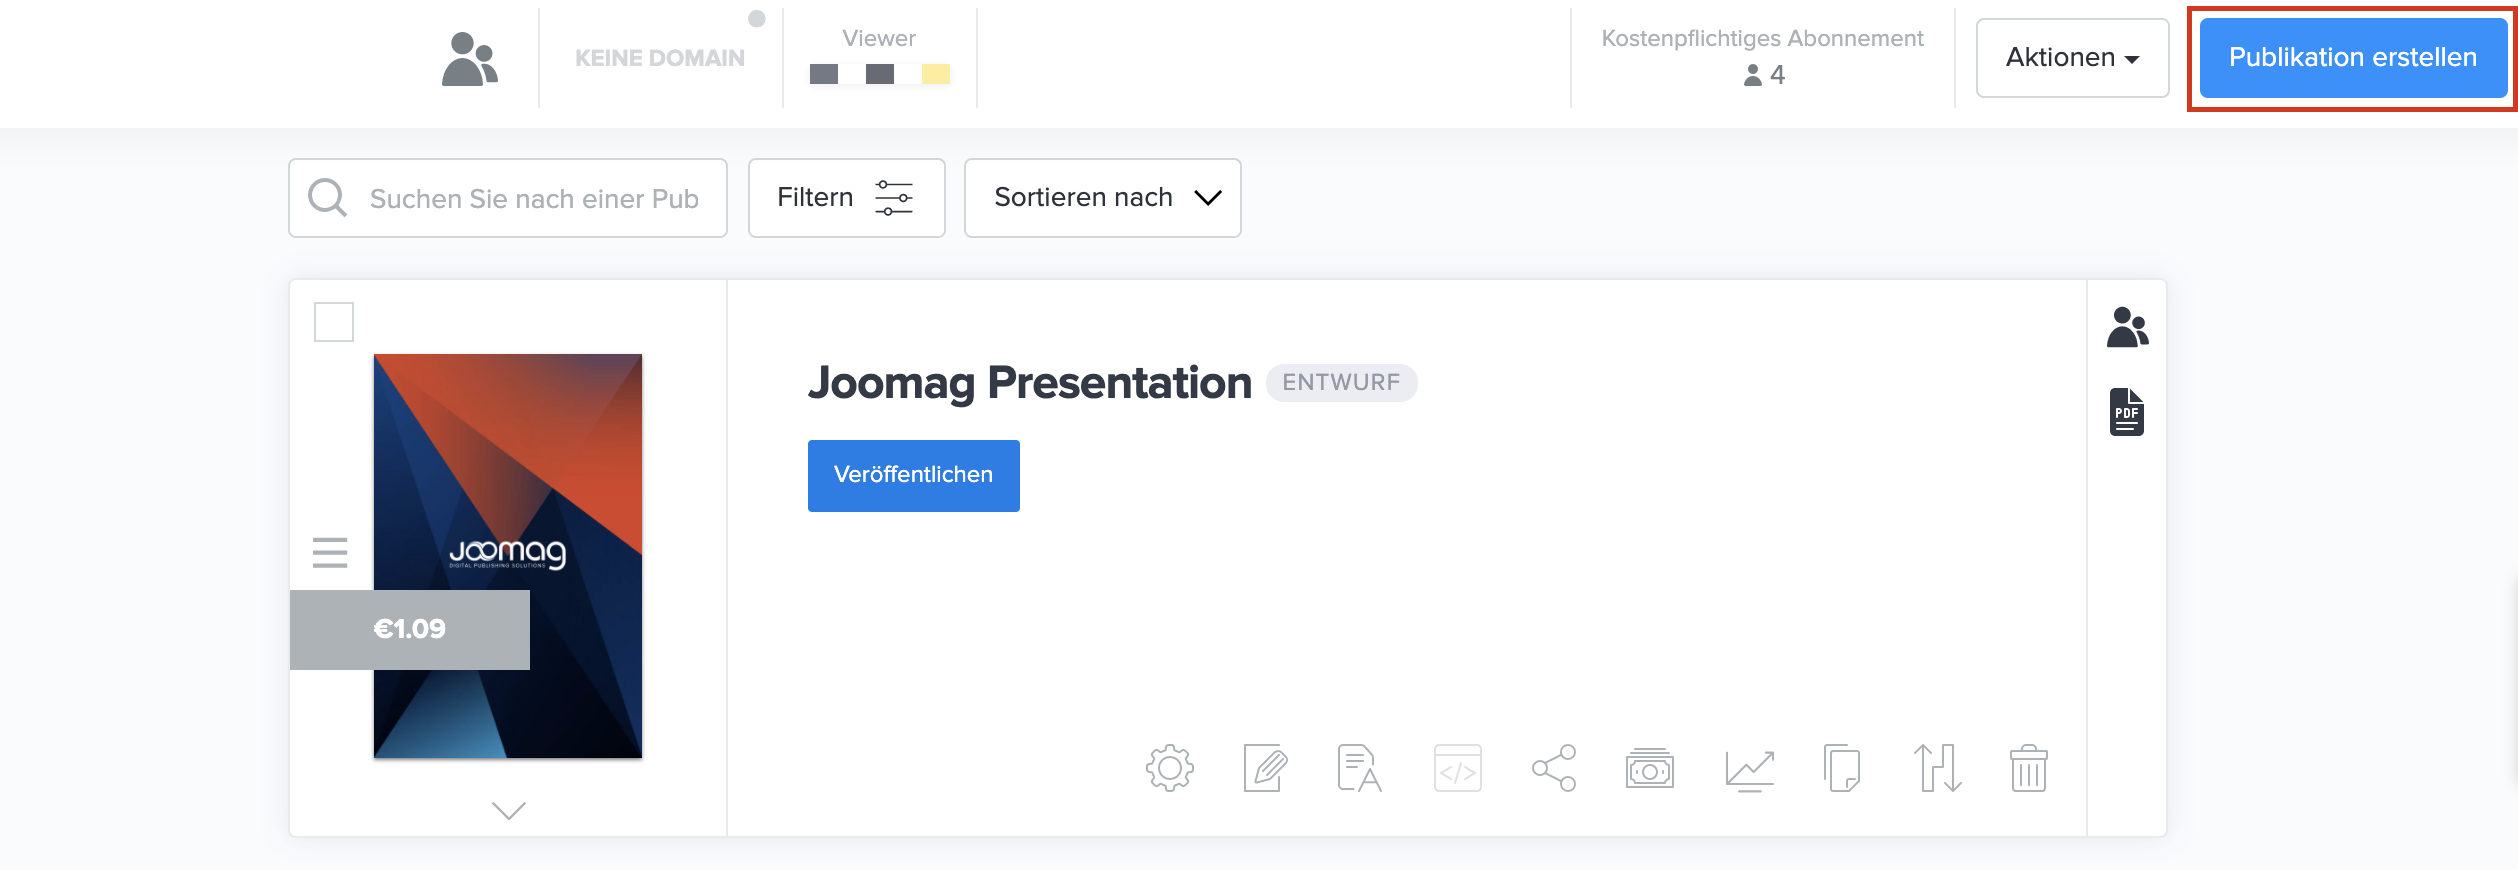Select the Joomag Presentation checkbox
This screenshot has height=870, width=2518.
pyautogui.click(x=334, y=322)
